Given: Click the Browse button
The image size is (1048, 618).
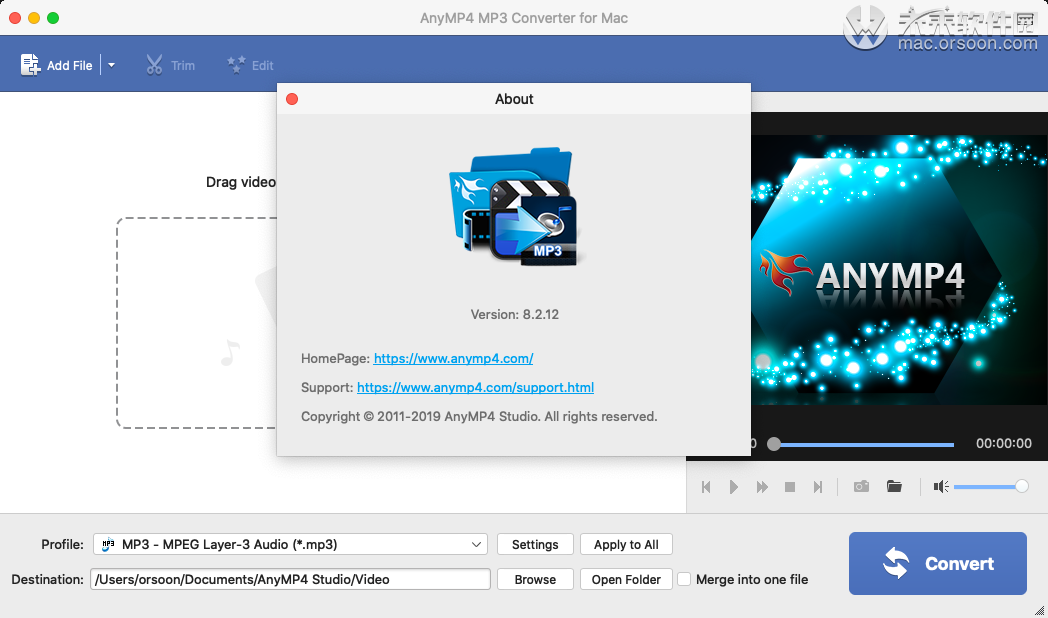Looking at the screenshot, I should coord(535,579).
